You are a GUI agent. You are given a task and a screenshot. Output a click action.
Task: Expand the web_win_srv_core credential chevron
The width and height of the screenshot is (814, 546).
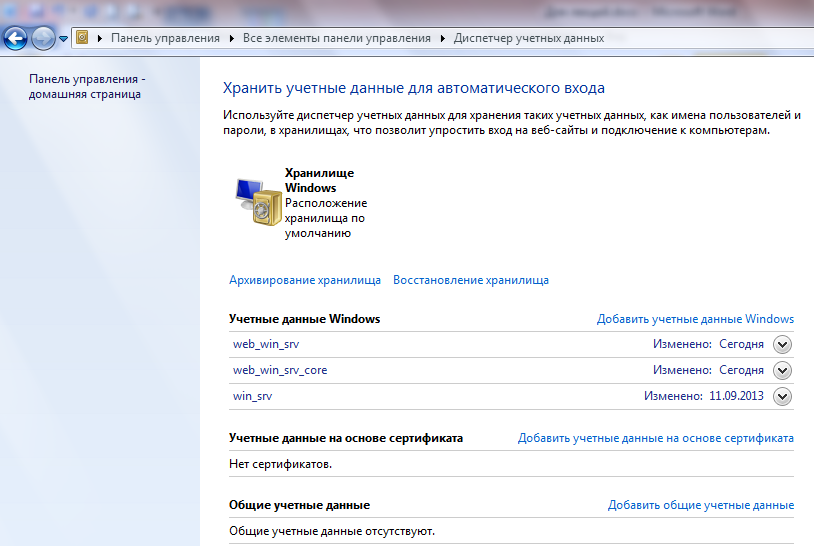[782, 370]
